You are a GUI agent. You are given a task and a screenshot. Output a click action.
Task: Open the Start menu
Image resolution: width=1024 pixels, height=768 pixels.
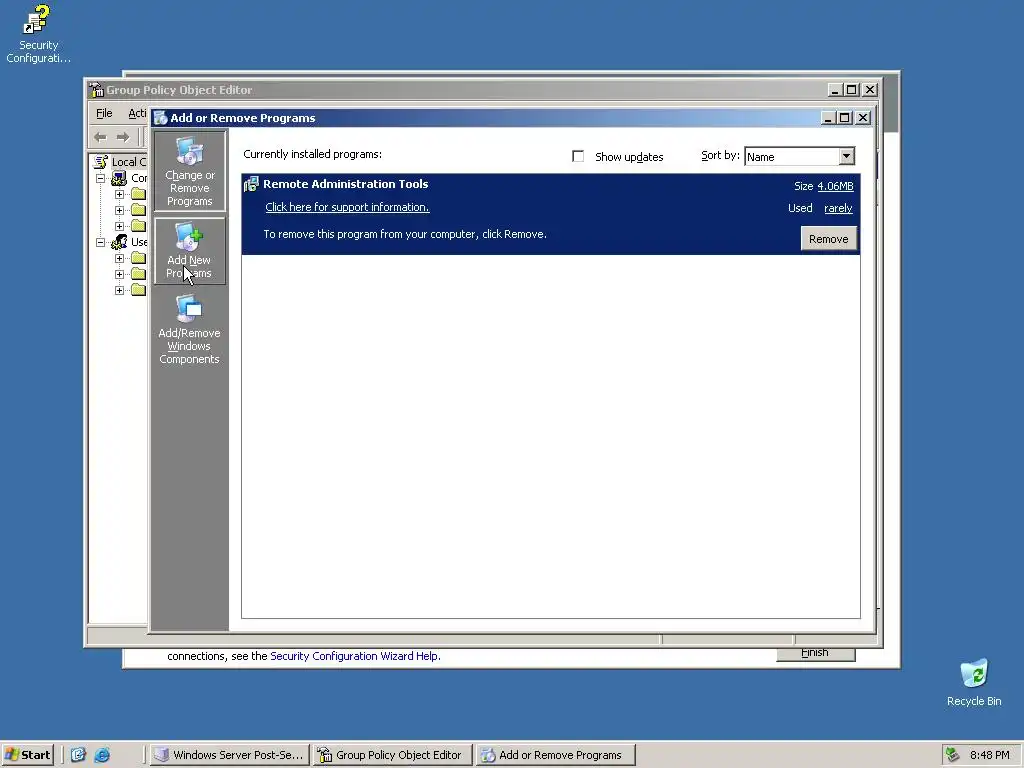(27, 755)
